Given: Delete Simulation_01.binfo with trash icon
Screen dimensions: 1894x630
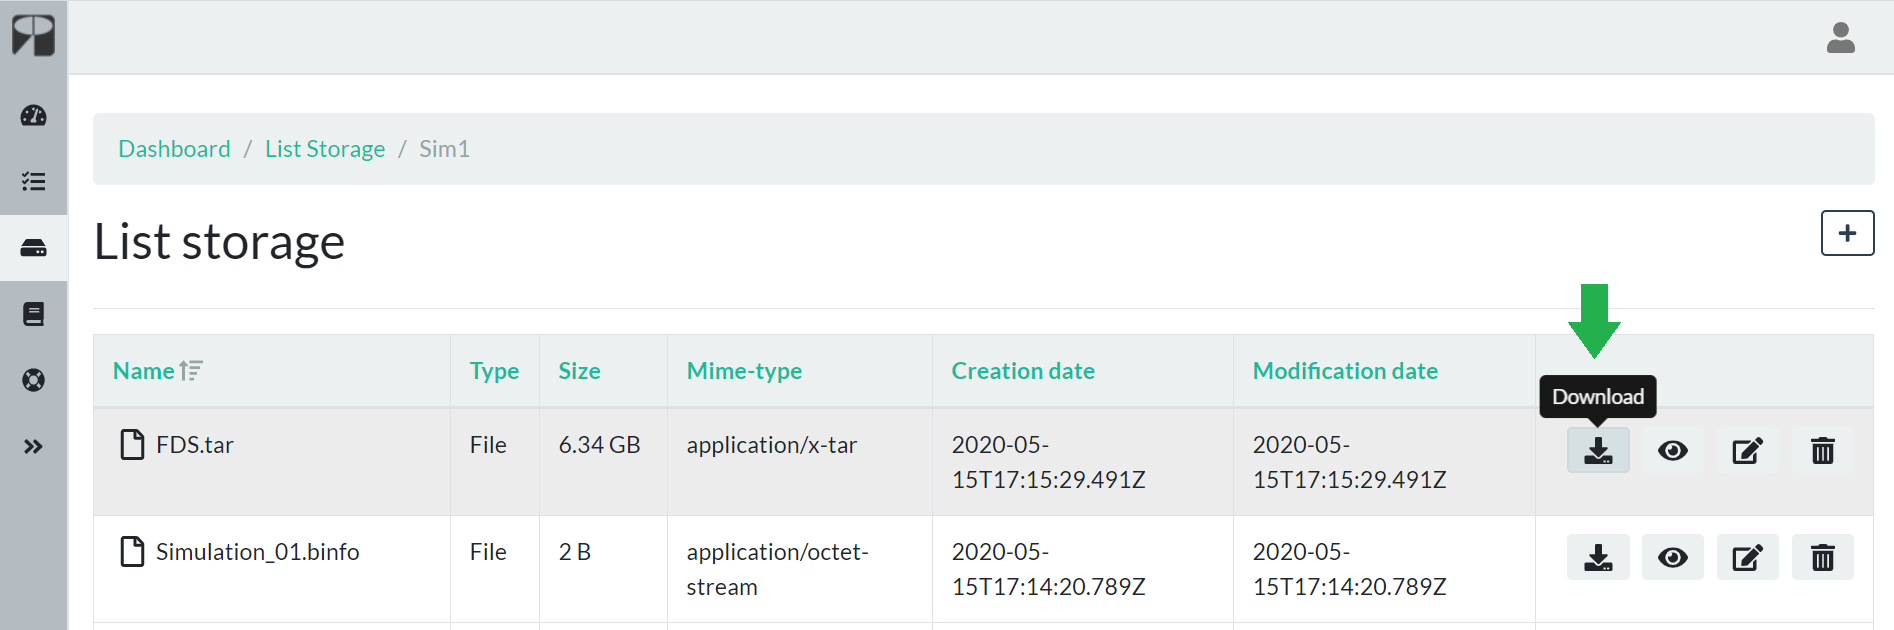Looking at the screenshot, I should coord(1822,558).
